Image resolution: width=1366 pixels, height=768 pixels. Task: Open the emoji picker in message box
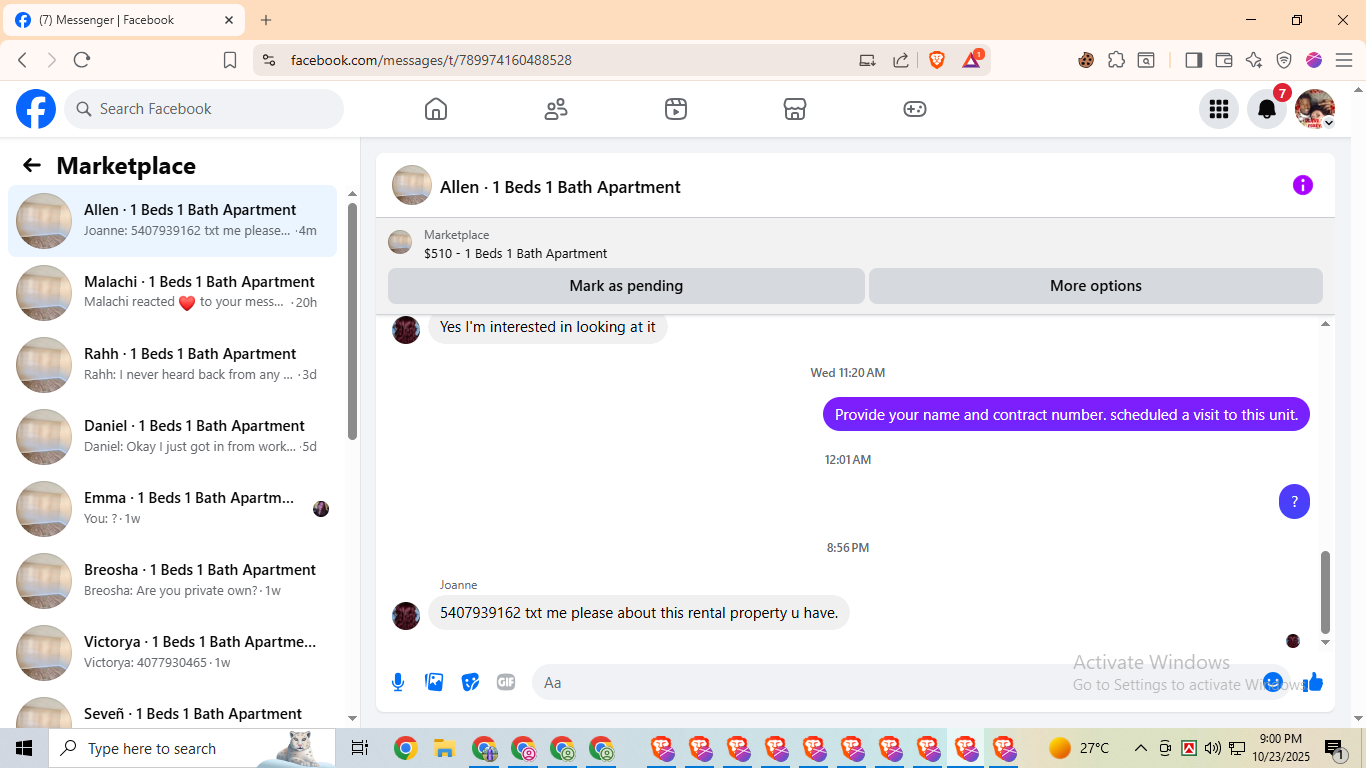(x=1273, y=682)
